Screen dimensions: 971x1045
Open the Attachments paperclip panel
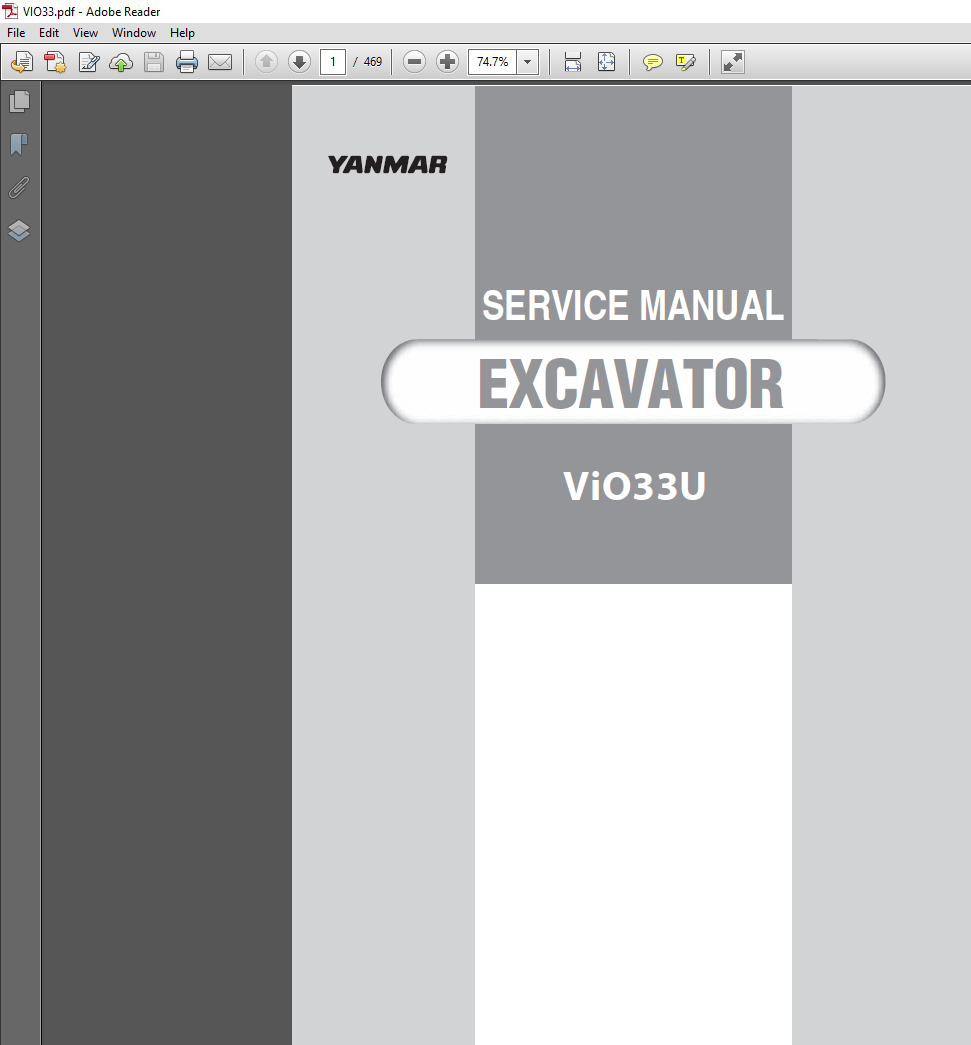(19, 187)
